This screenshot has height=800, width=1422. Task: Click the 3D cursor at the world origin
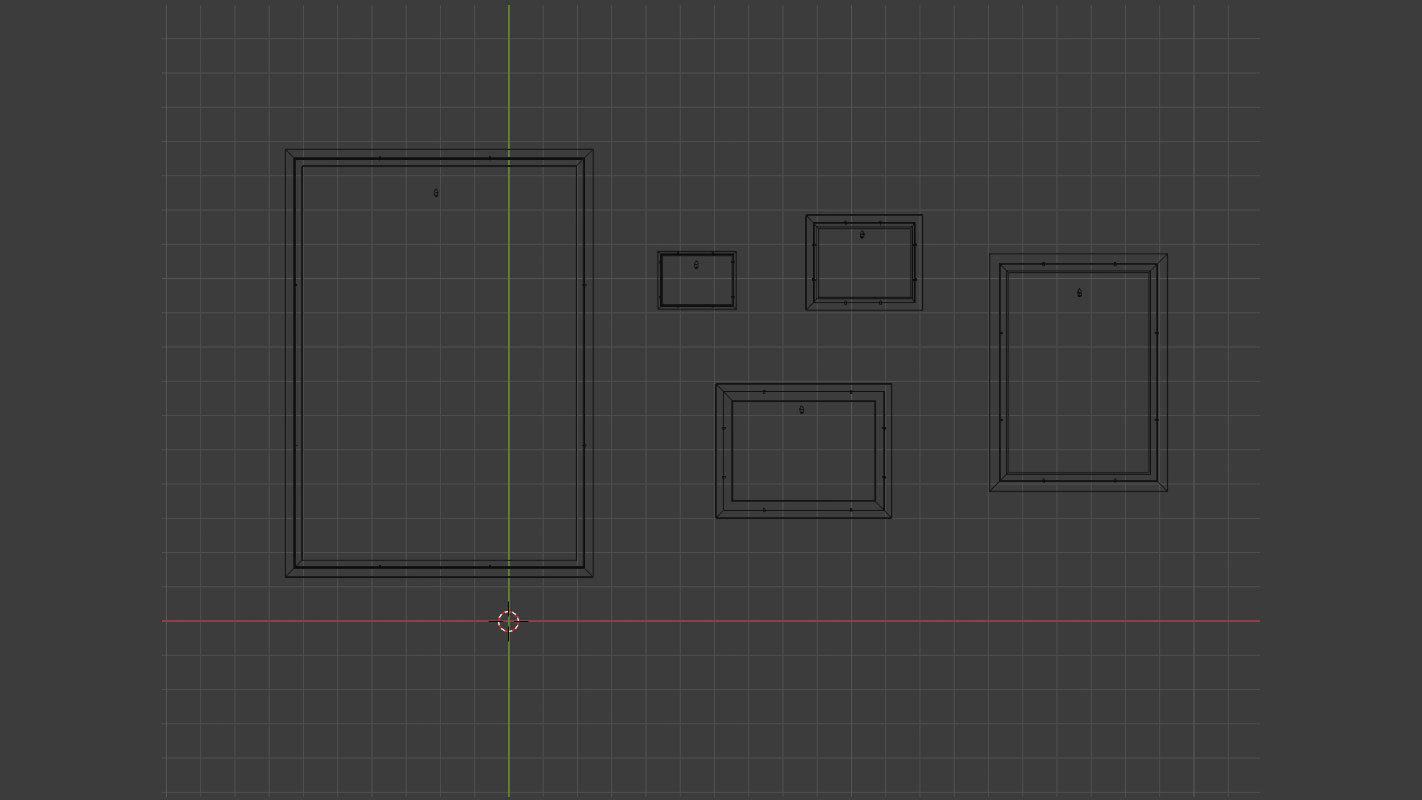tap(508, 621)
